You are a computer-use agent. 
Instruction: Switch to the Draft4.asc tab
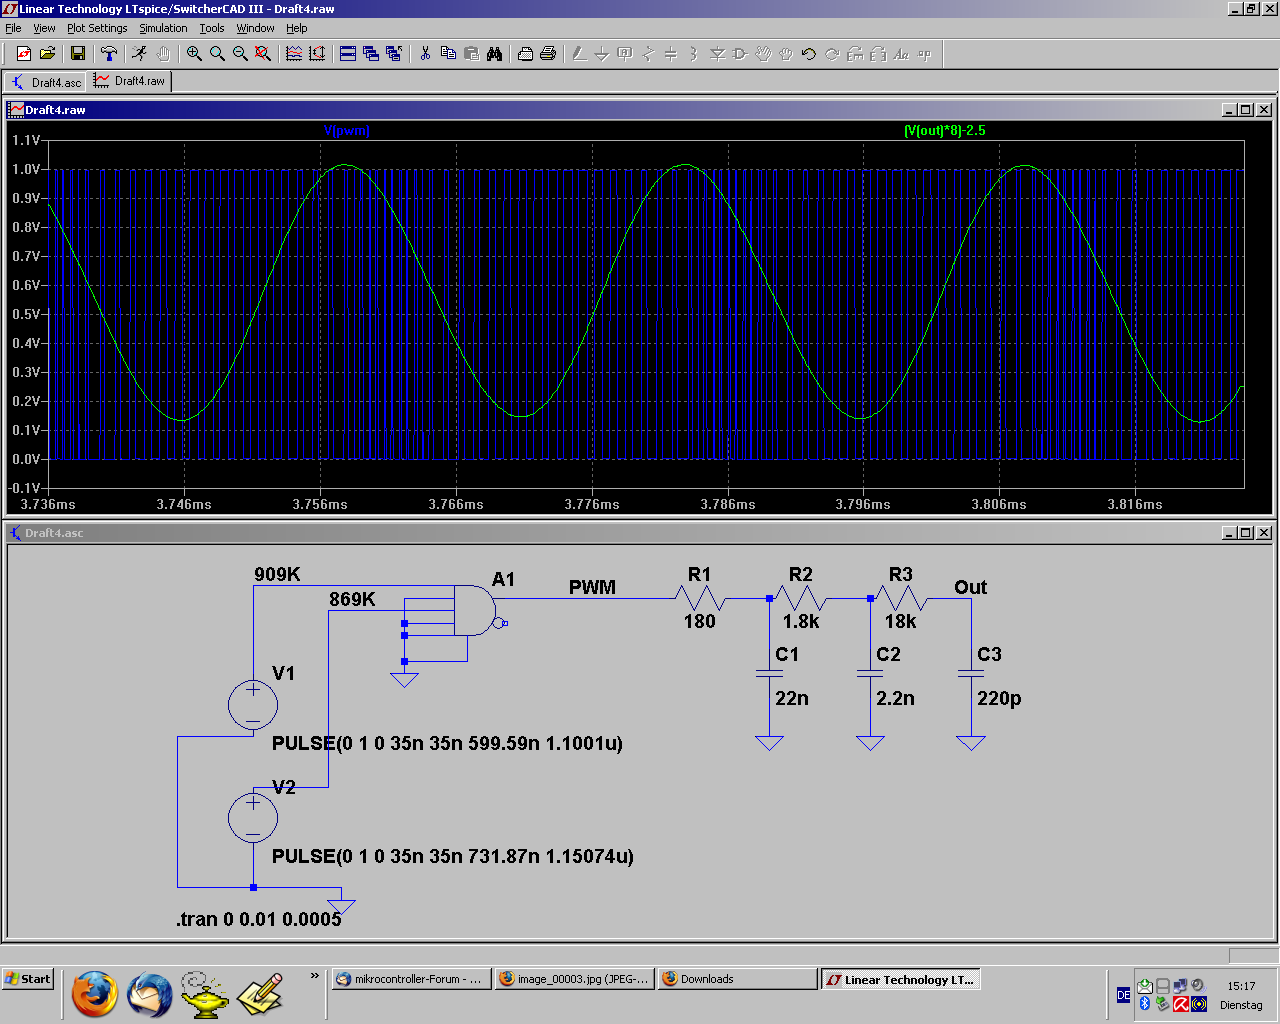click(x=46, y=82)
